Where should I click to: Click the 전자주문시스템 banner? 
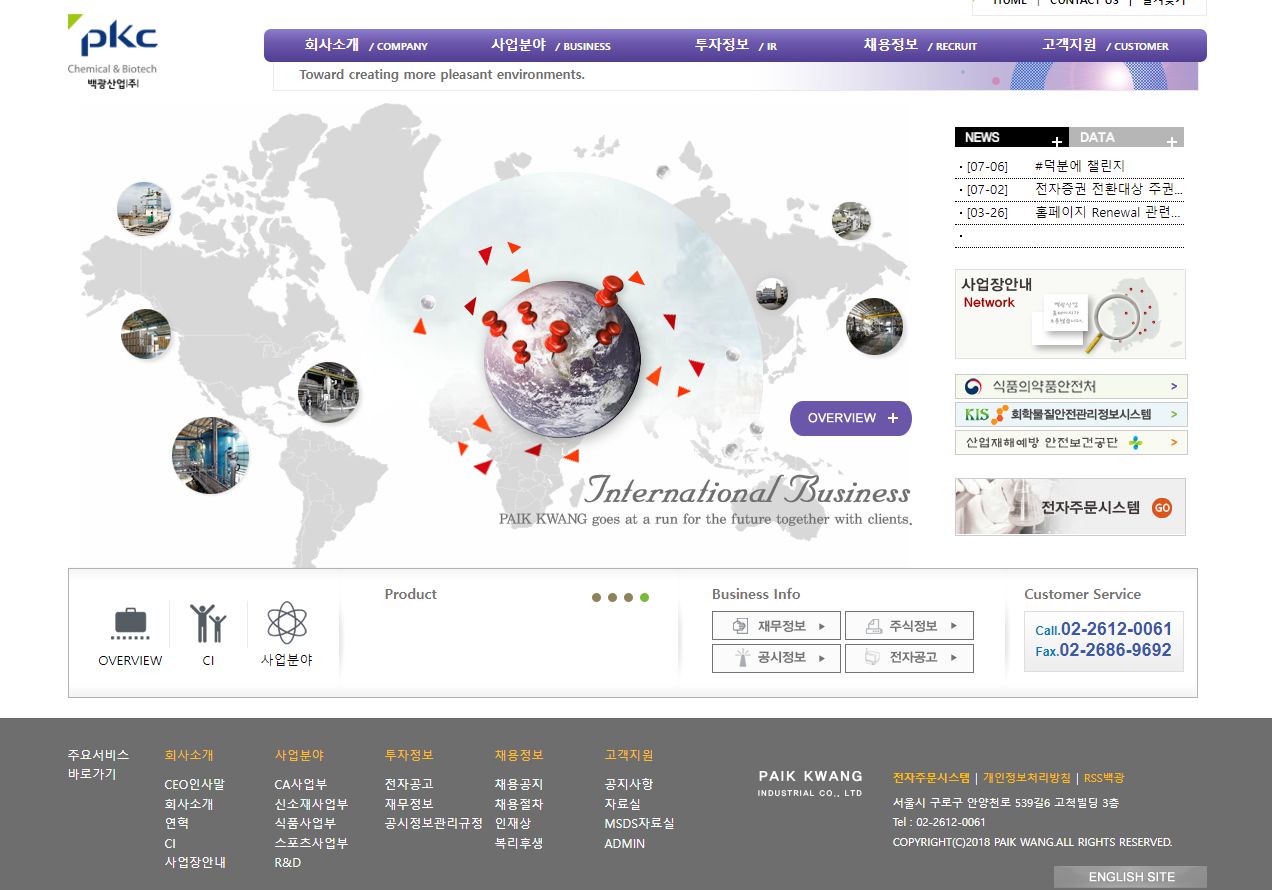(x=1070, y=507)
